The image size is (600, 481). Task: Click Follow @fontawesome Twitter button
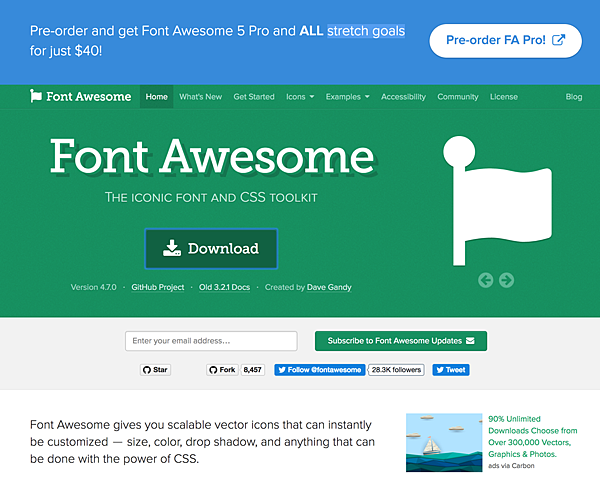[x=320, y=370]
